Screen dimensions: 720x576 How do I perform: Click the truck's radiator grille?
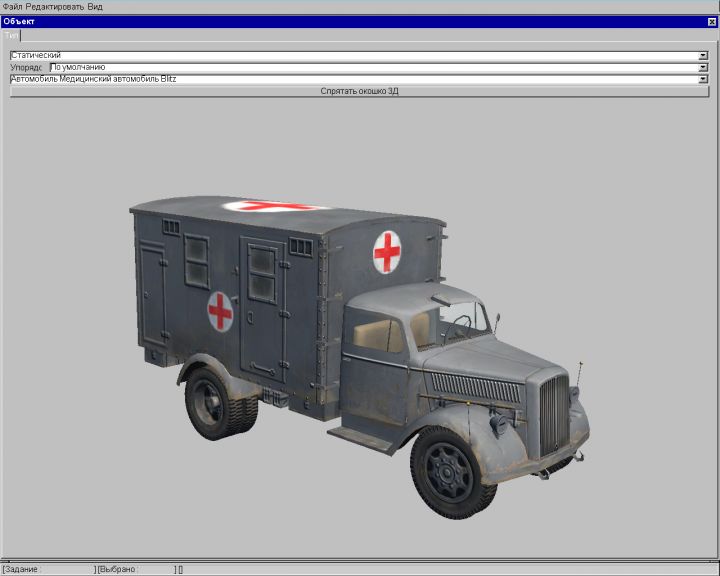[x=552, y=414]
